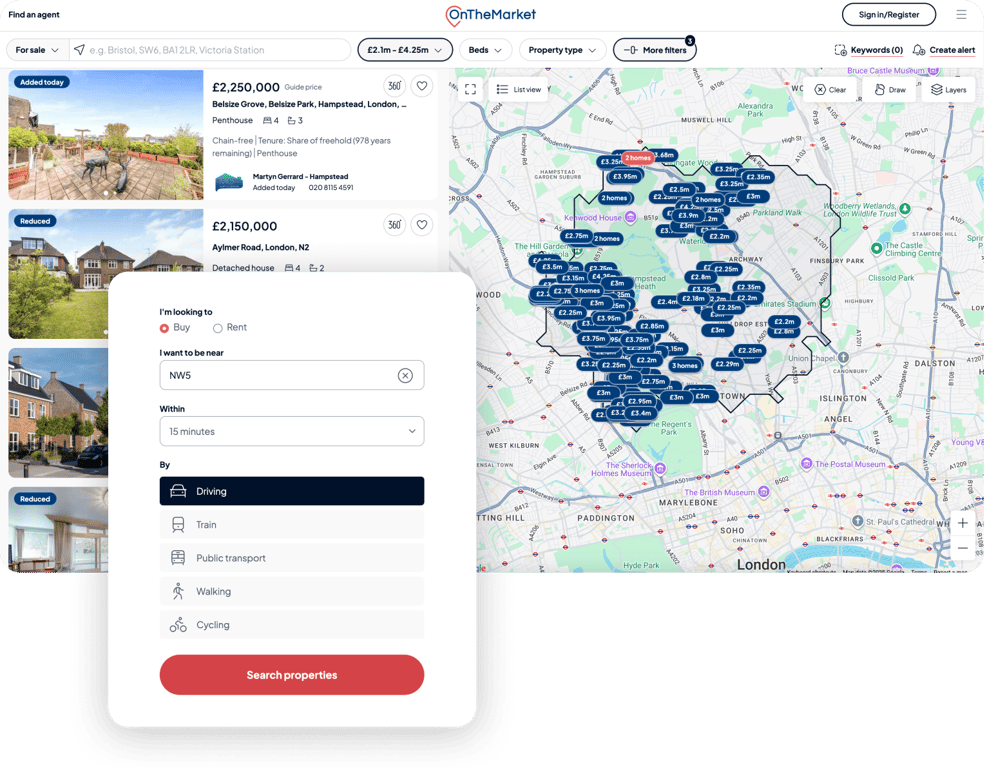
Task: Choose Walking as travel mode
Action: point(292,591)
